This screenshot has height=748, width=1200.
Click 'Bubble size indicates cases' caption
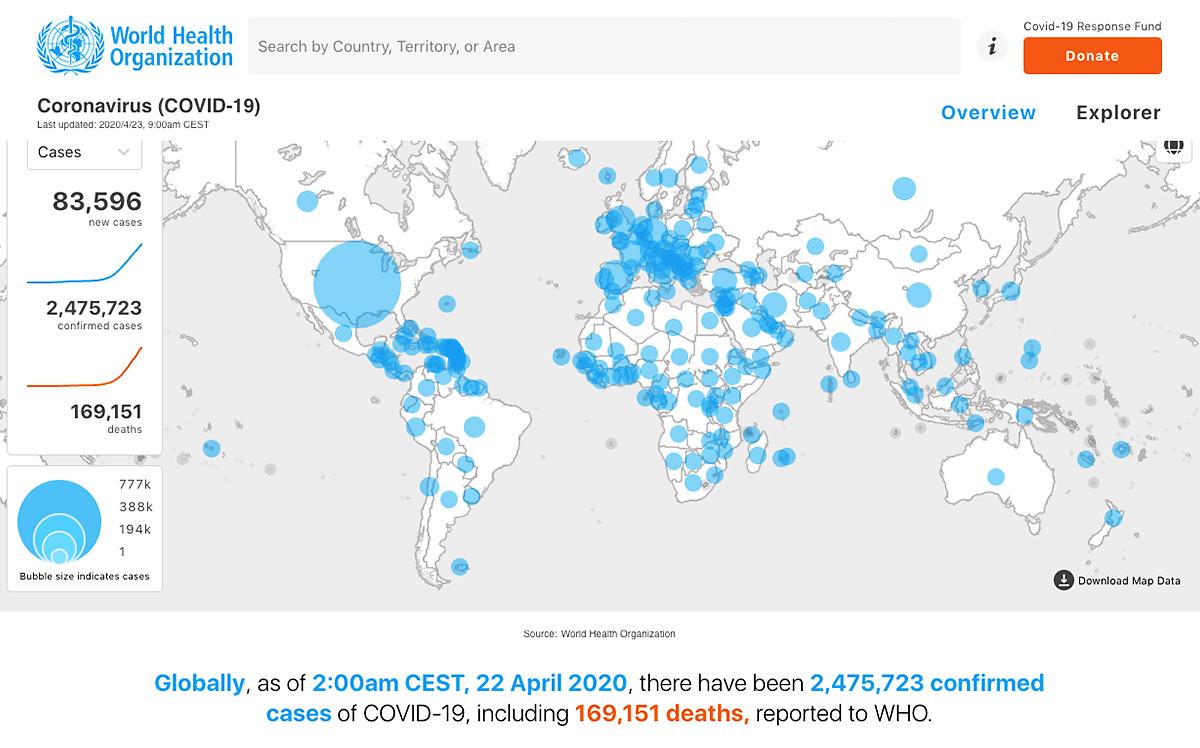(84, 577)
